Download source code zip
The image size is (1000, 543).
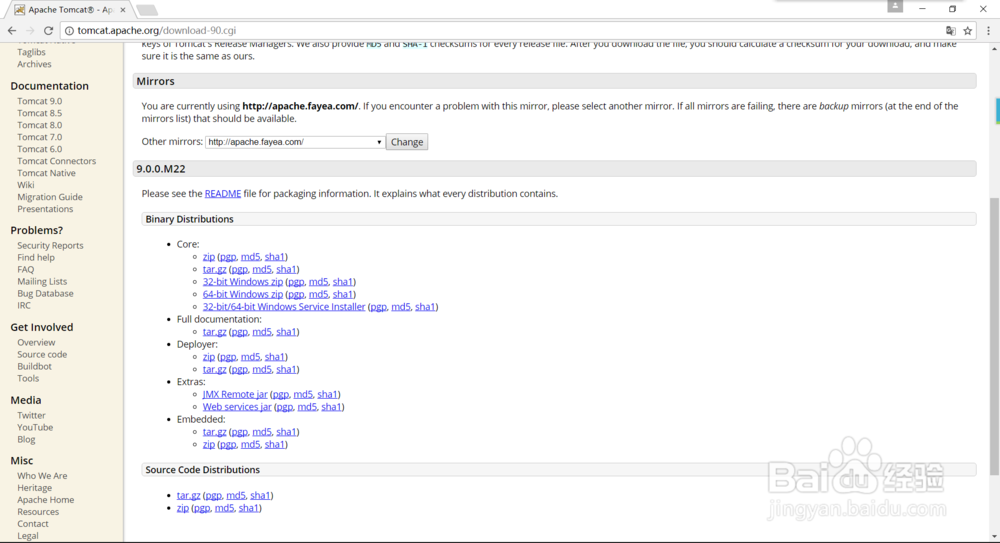(x=182, y=508)
